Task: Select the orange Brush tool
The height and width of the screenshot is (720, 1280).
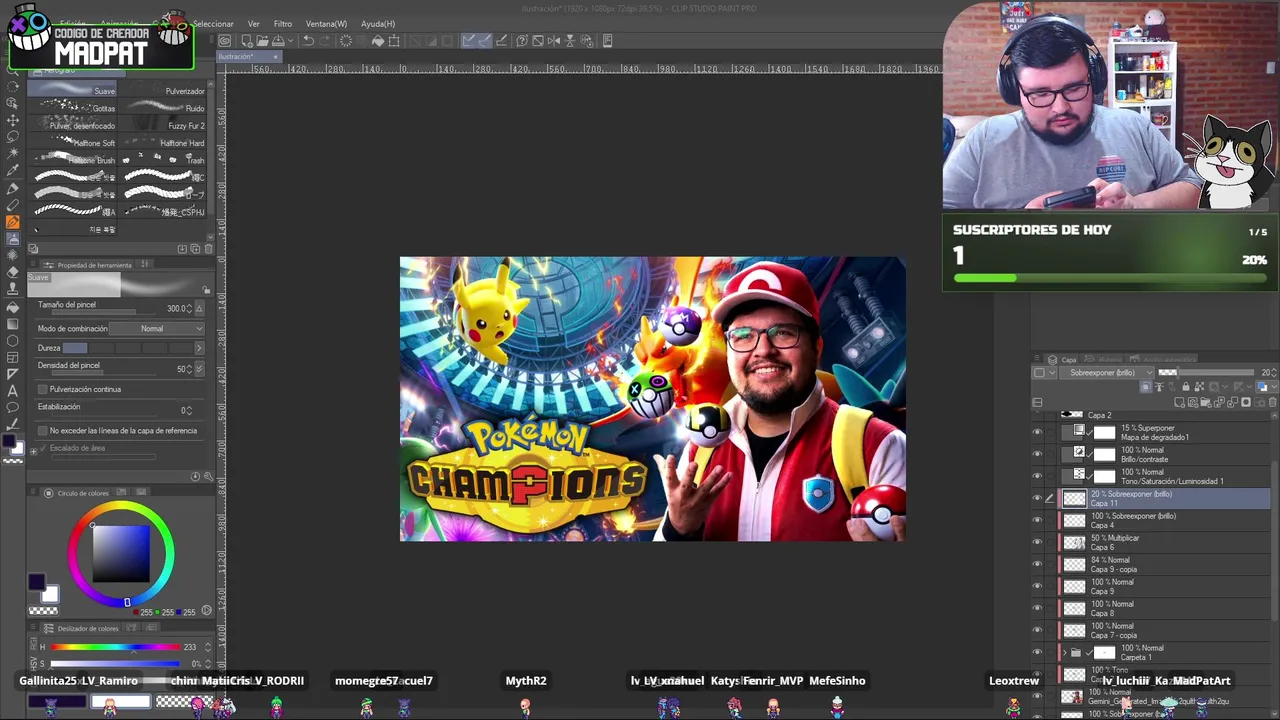Action: [x=13, y=221]
